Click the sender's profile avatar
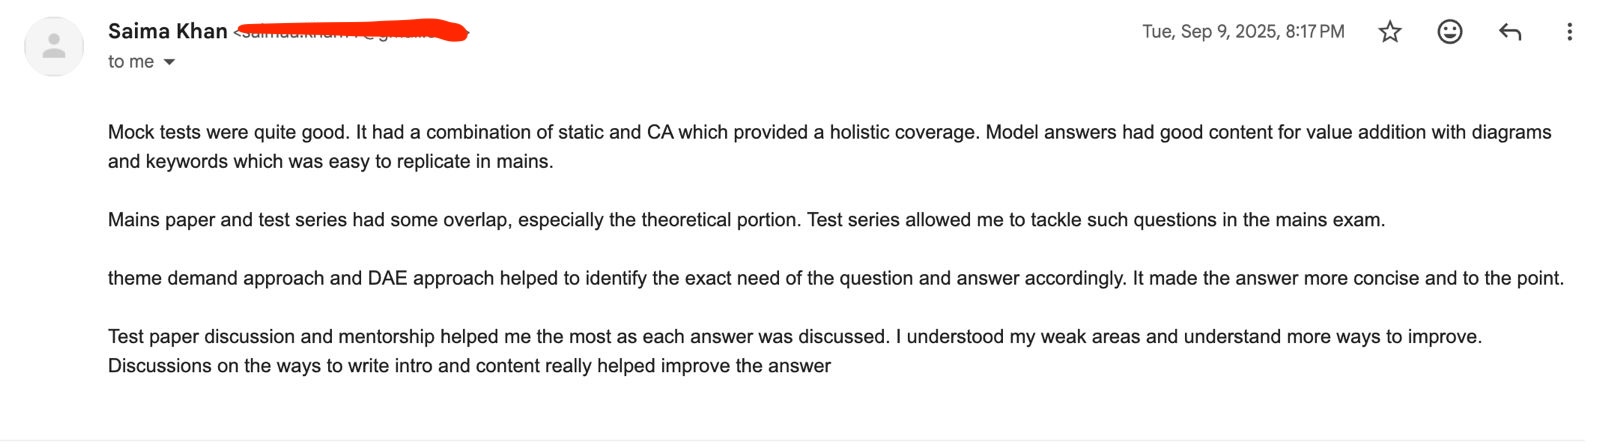The width and height of the screenshot is (1600, 448). click(x=54, y=46)
